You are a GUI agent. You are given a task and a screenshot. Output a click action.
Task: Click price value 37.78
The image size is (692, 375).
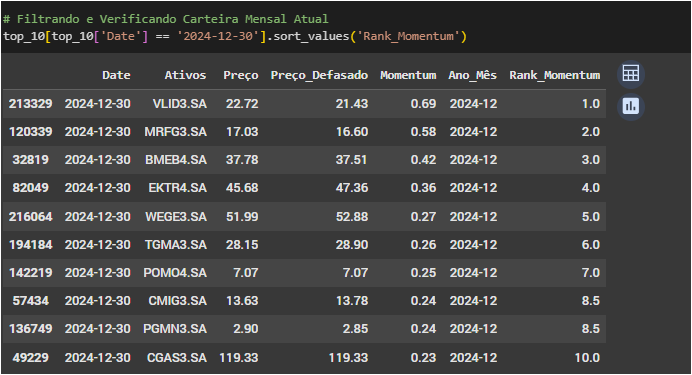click(x=242, y=159)
